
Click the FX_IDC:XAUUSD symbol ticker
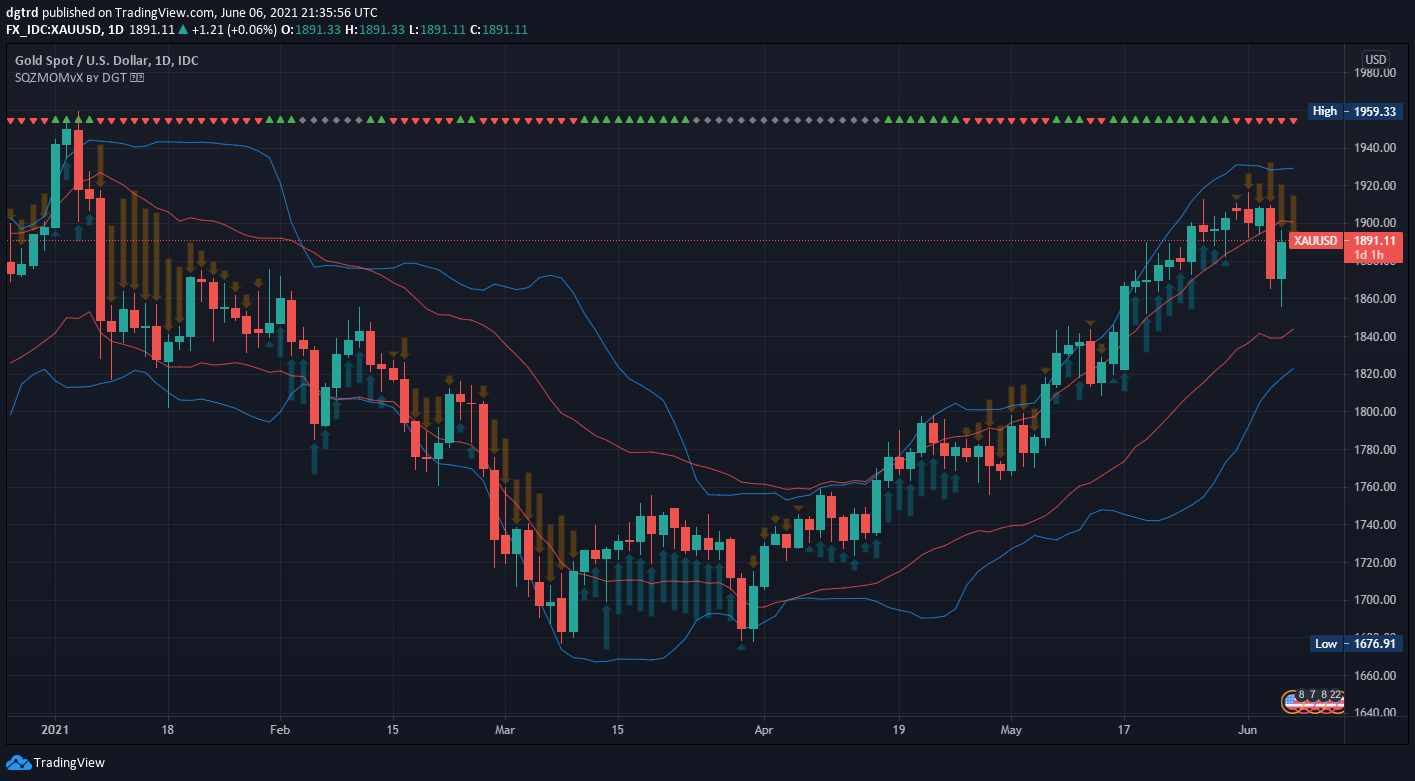pos(53,30)
